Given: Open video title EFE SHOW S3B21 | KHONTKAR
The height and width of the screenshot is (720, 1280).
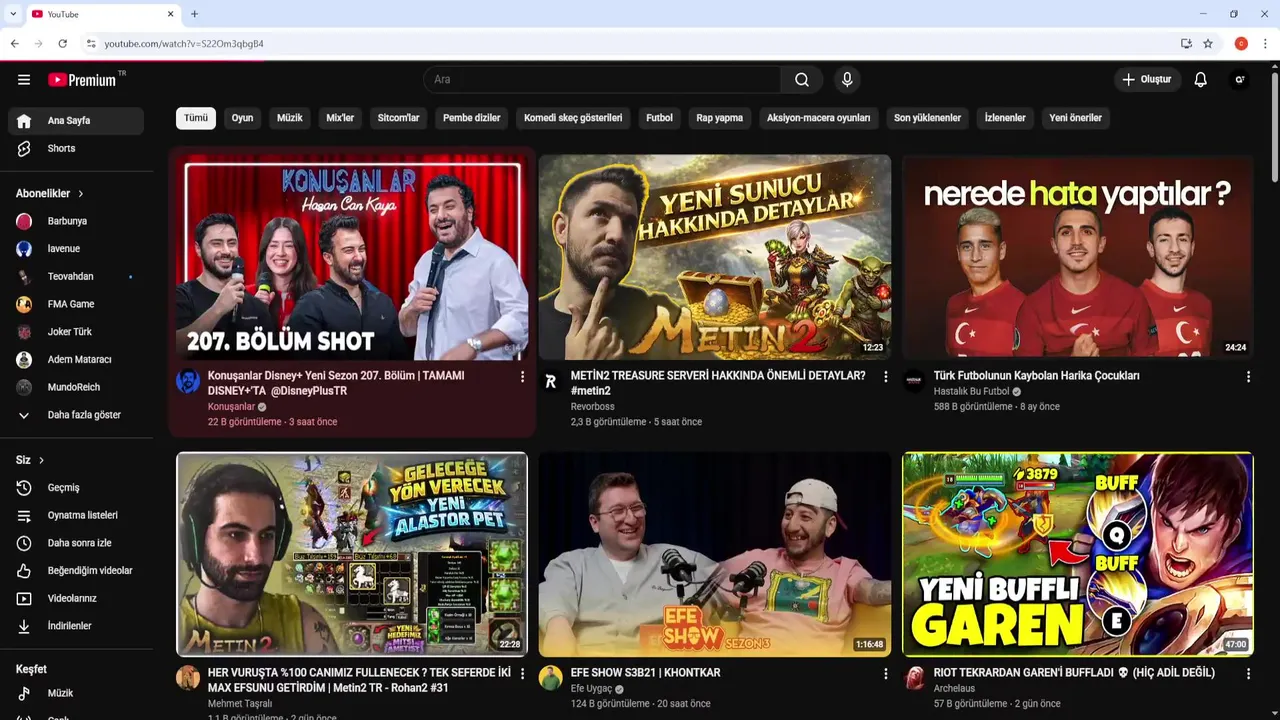Looking at the screenshot, I should click(x=646, y=673).
